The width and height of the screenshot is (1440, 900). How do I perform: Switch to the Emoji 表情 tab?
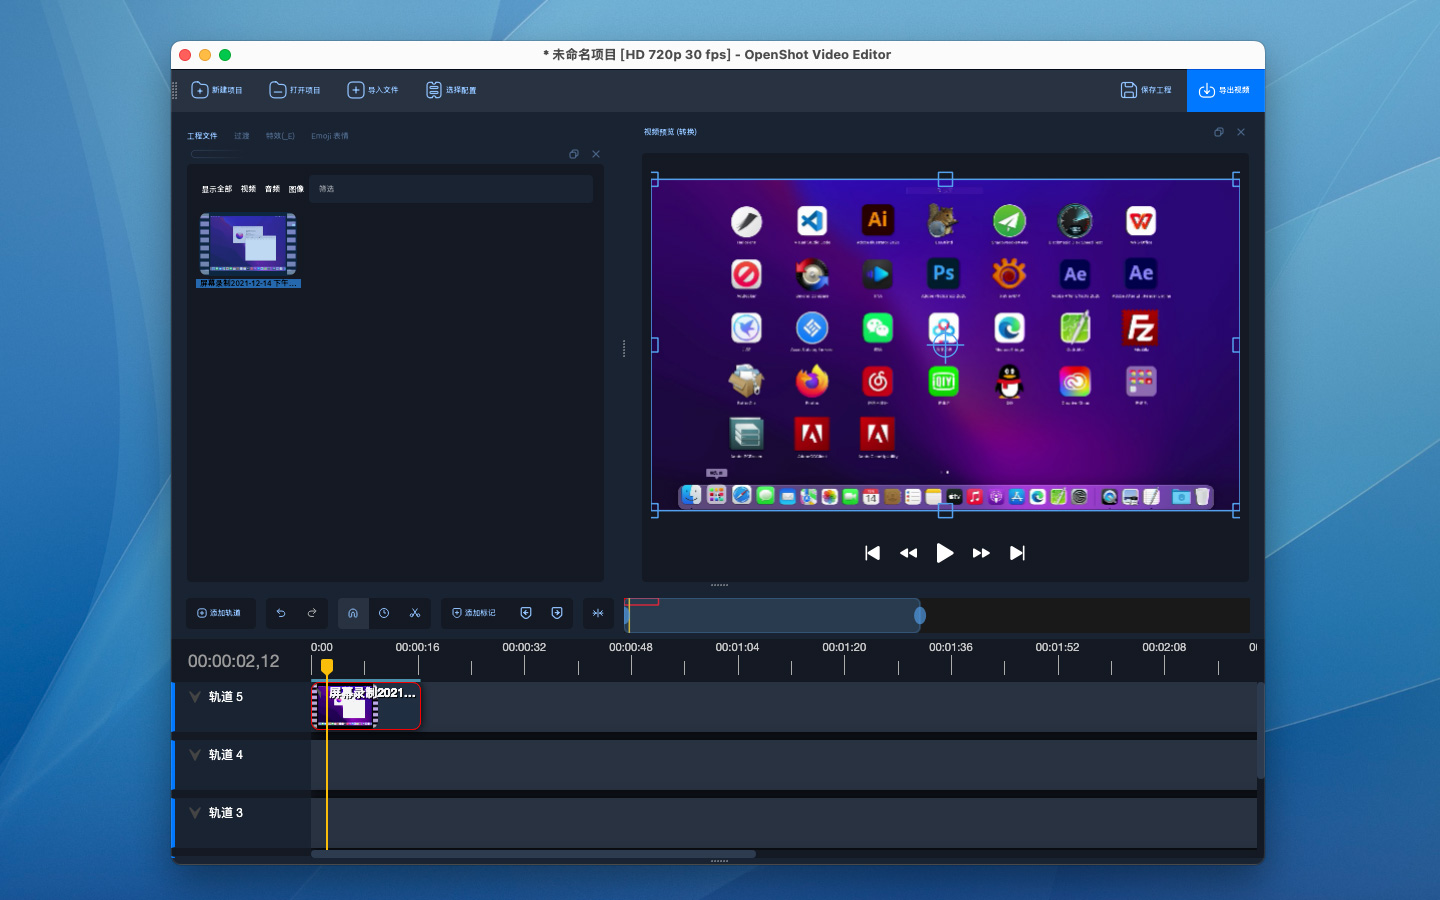(329, 136)
